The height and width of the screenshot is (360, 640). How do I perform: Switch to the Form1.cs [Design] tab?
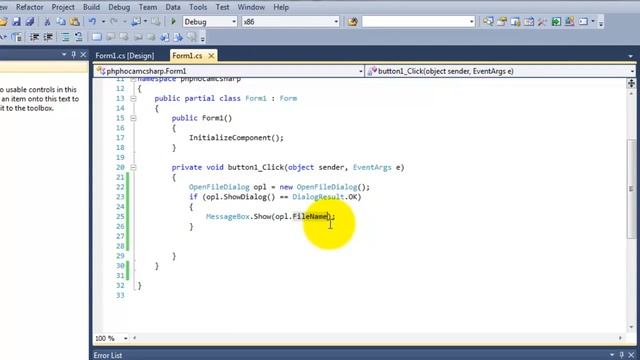pos(124,56)
